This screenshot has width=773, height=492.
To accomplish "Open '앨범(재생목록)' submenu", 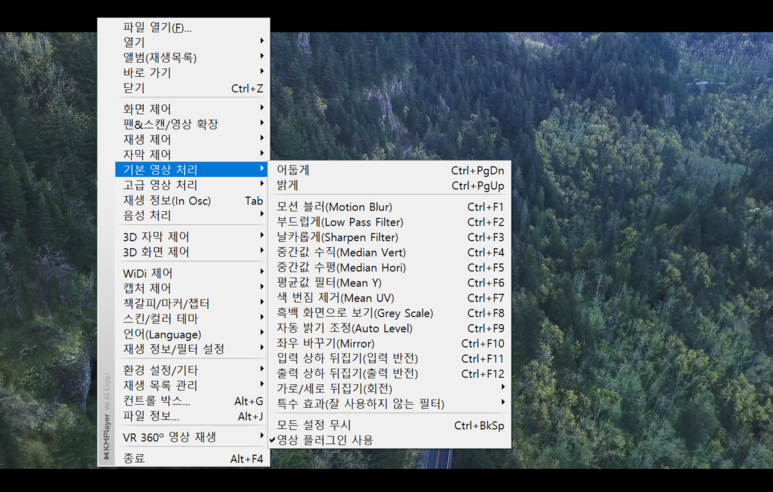I will [191, 58].
